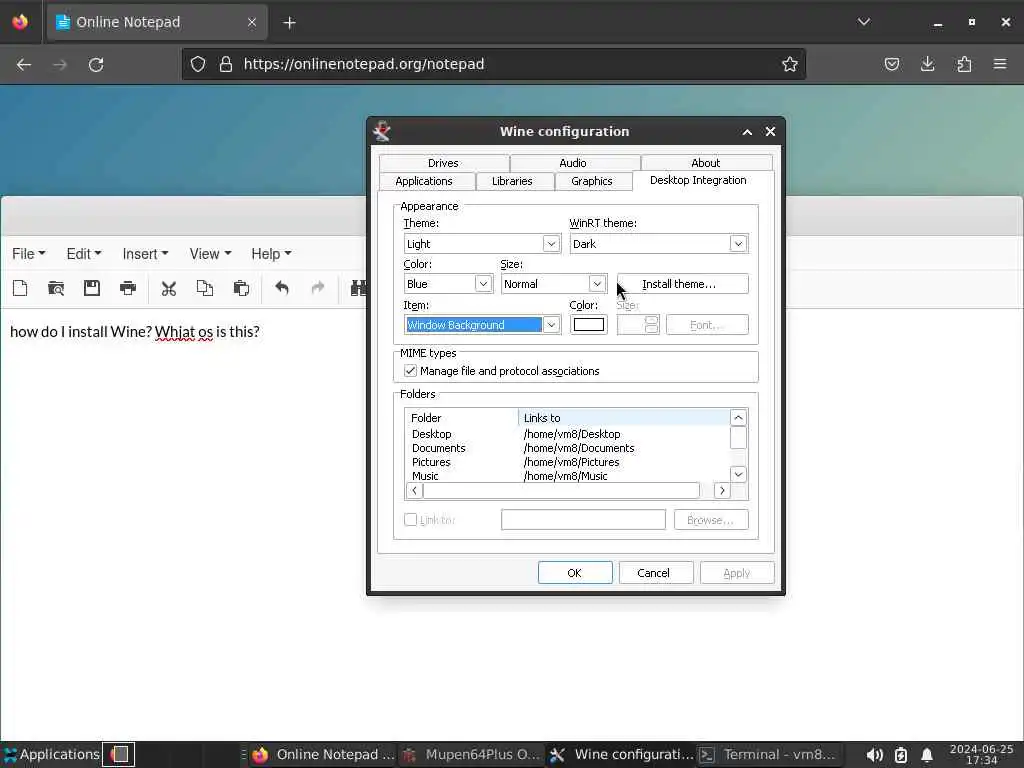The width and height of the screenshot is (1024, 768).
Task: Toggle the Link to checkbox
Action: (x=410, y=520)
